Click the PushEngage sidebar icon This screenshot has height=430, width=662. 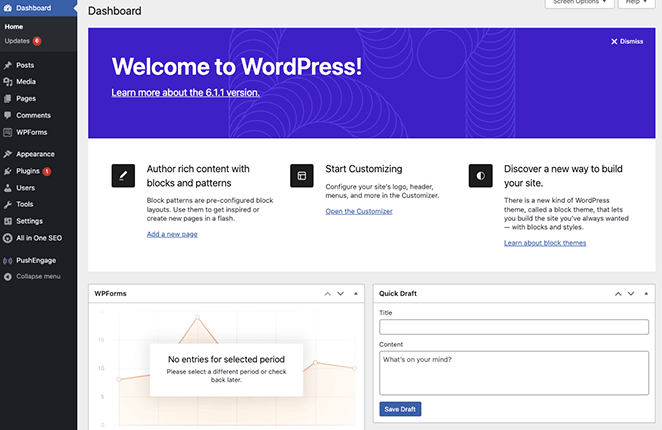8,260
